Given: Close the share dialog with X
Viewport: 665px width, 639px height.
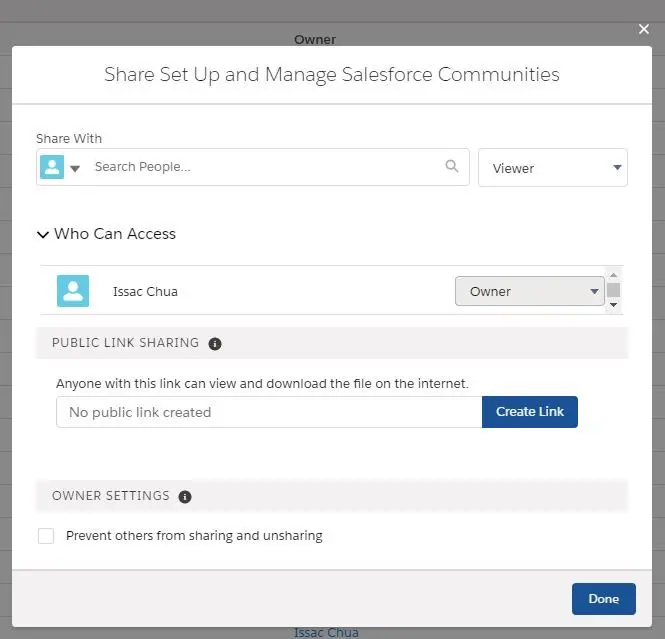Looking at the screenshot, I should 643,29.
